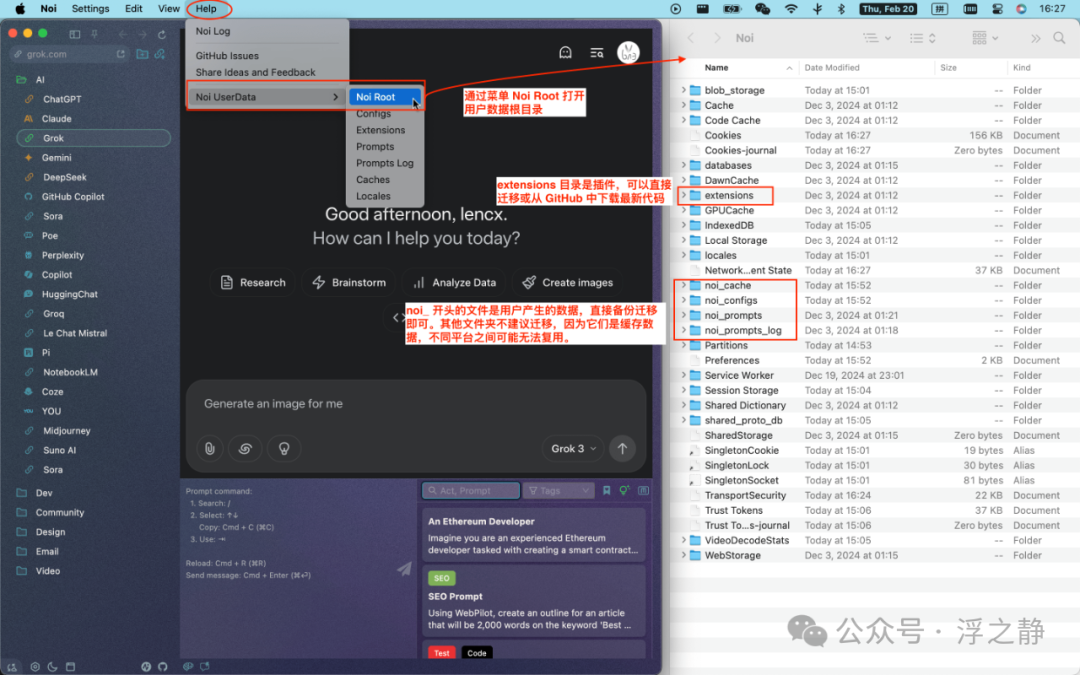Open Grok's private chat ghost icon

click(x=565, y=52)
